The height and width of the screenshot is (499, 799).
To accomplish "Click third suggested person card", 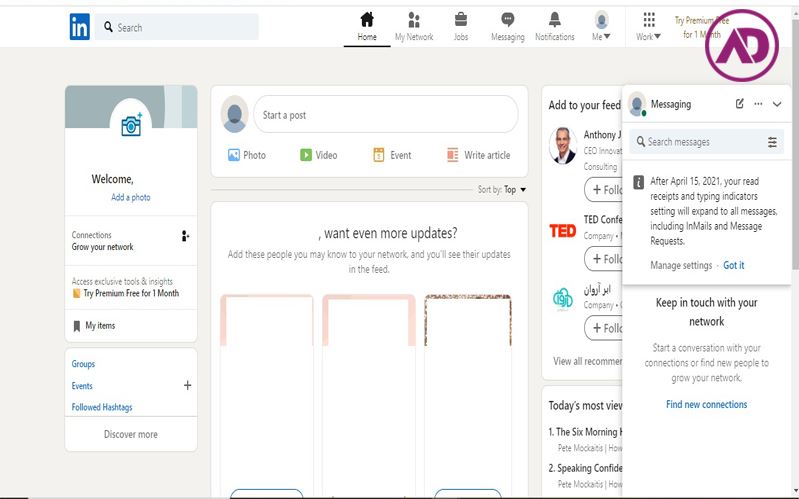I will [468, 396].
